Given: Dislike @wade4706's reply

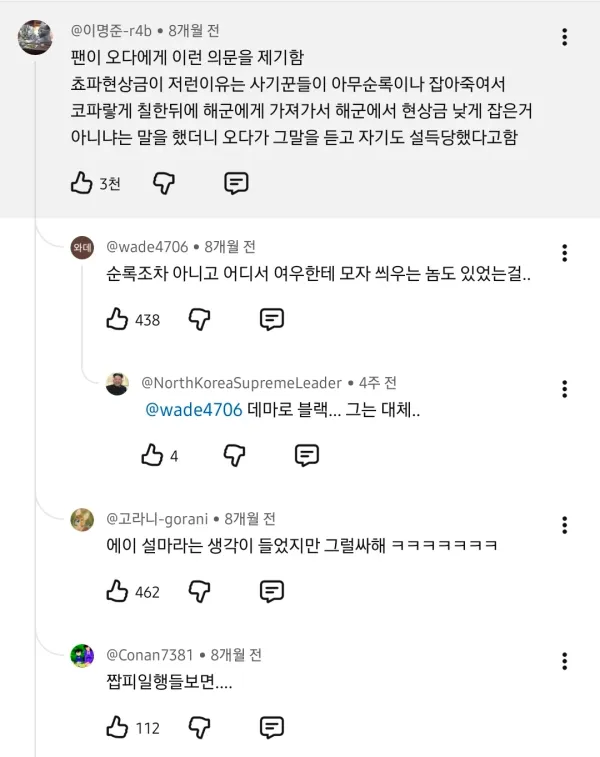Looking at the screenshot, I should point(199,320).
